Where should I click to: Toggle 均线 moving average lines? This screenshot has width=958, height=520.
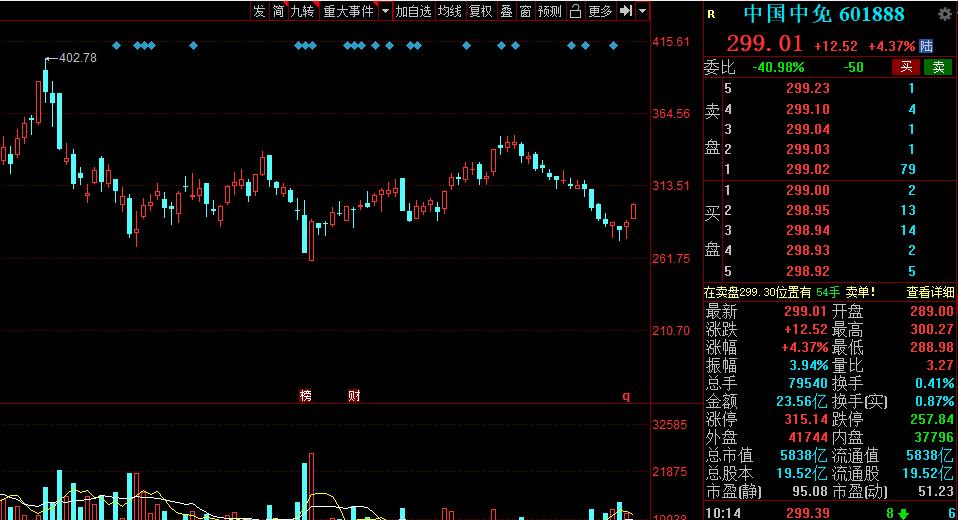[450, 11]
